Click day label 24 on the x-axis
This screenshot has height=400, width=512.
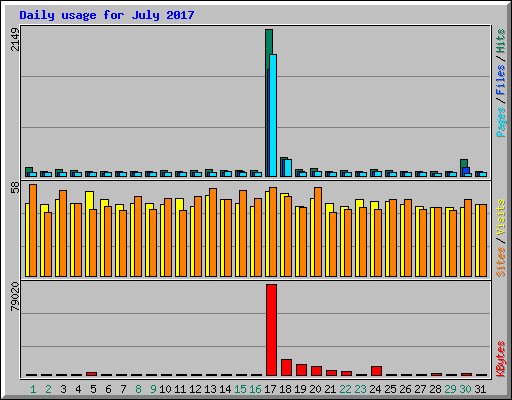click(x=375, y=389)
